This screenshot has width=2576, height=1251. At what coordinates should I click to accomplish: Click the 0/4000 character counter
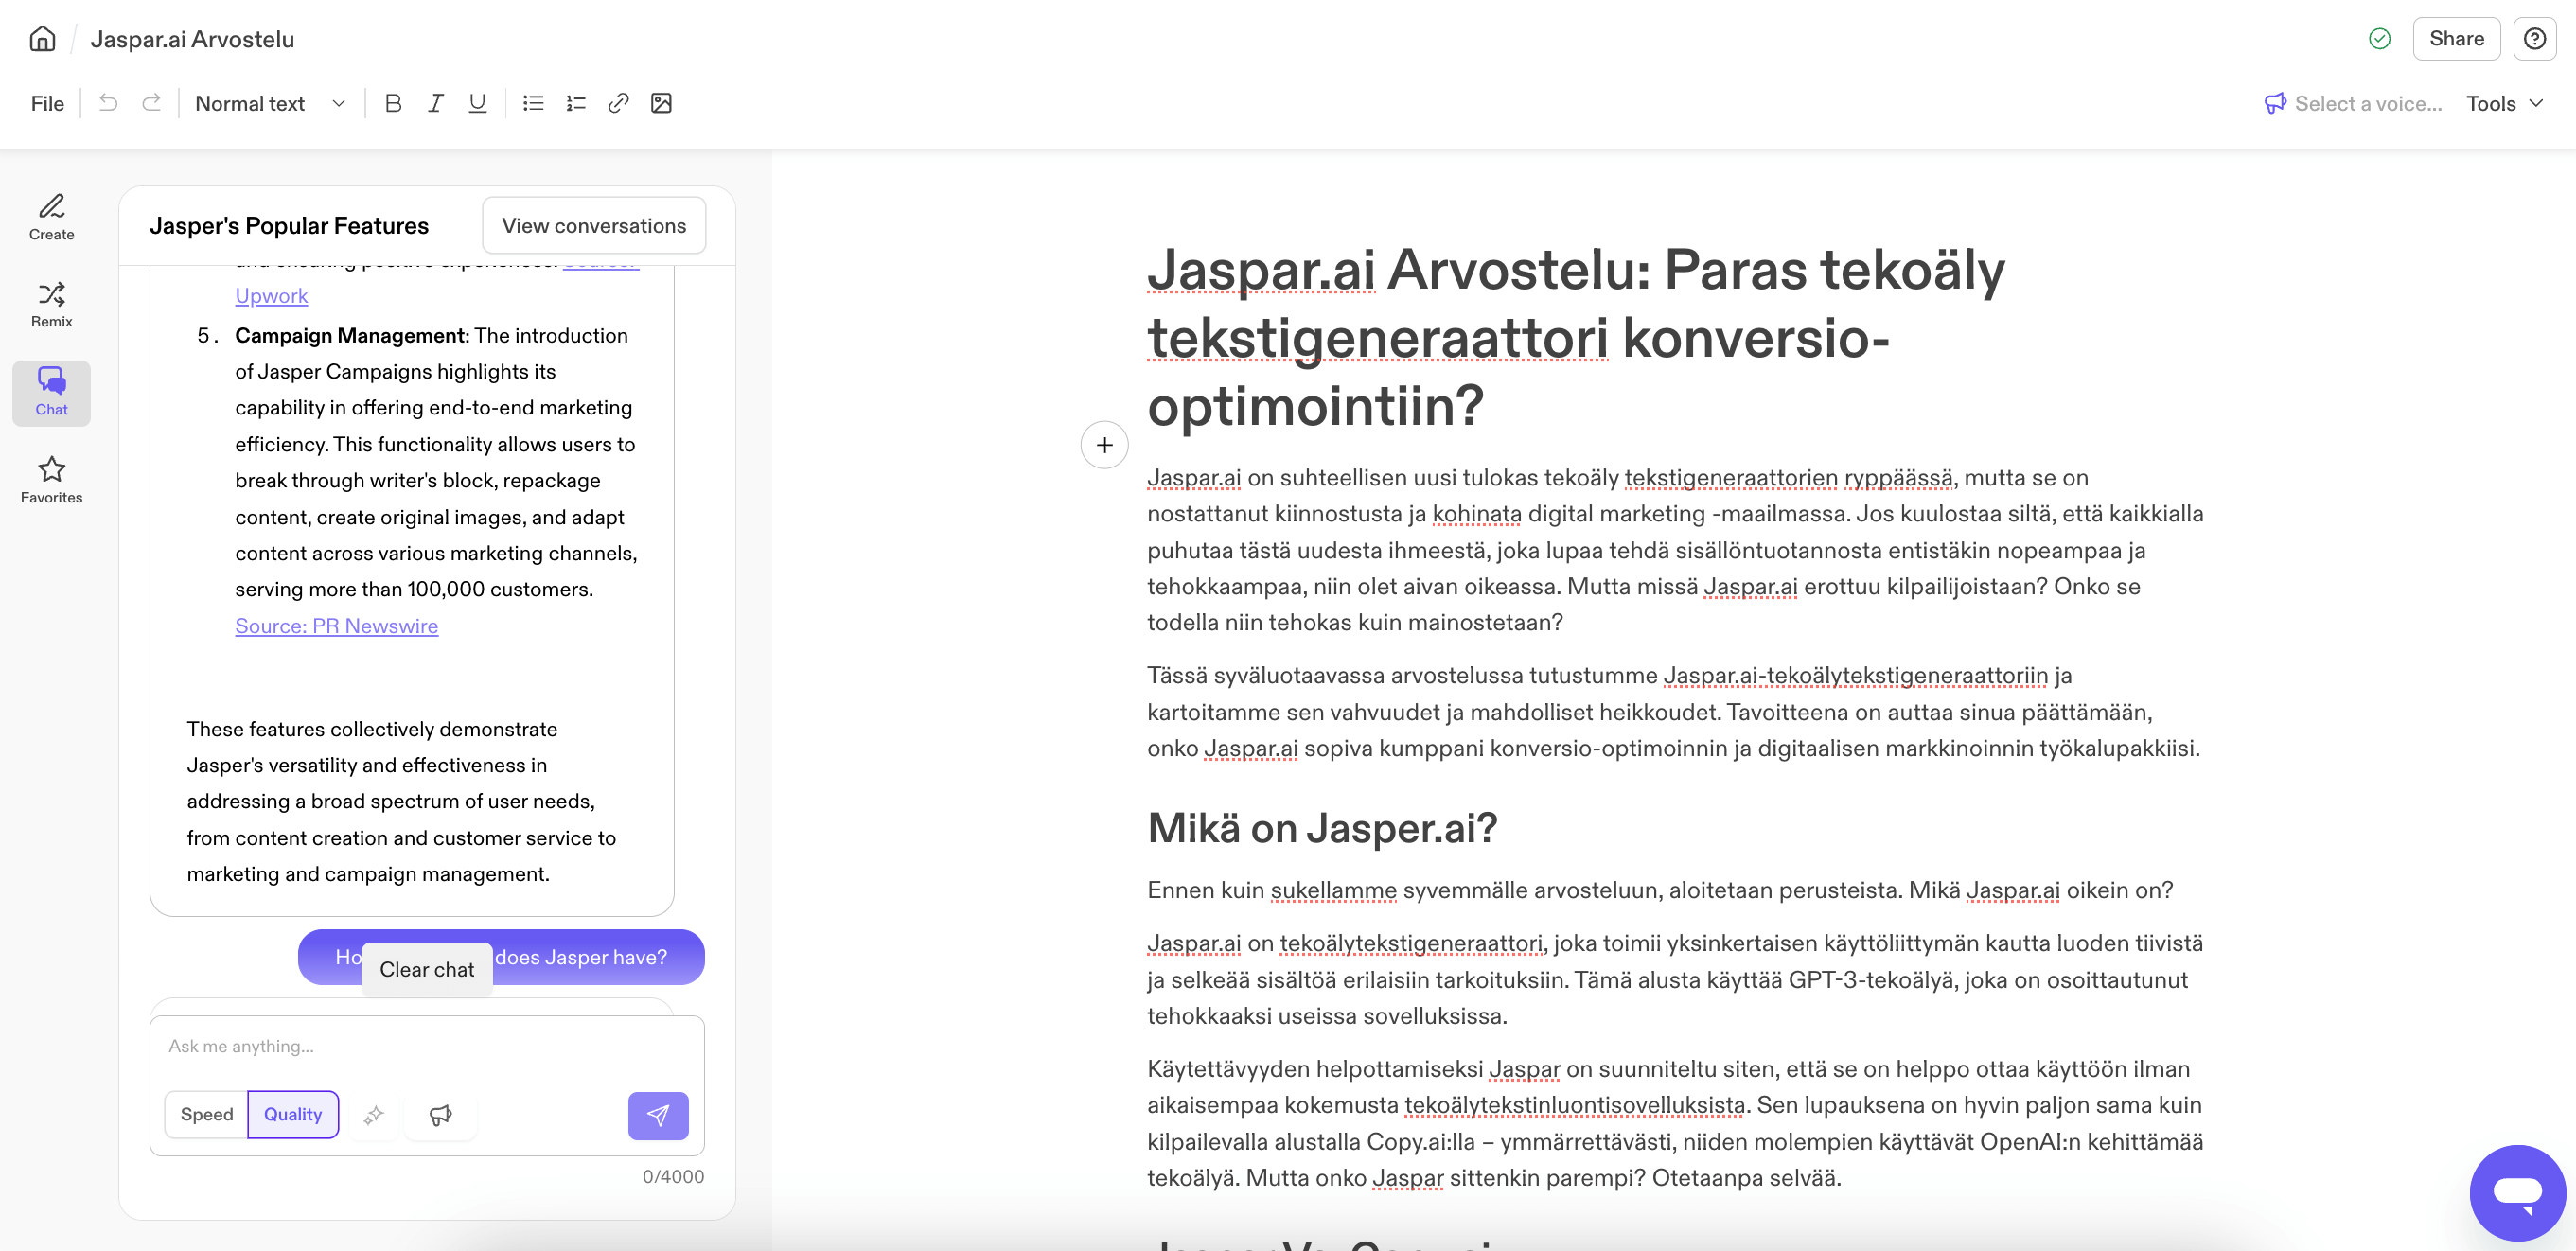pos(673,1177)
